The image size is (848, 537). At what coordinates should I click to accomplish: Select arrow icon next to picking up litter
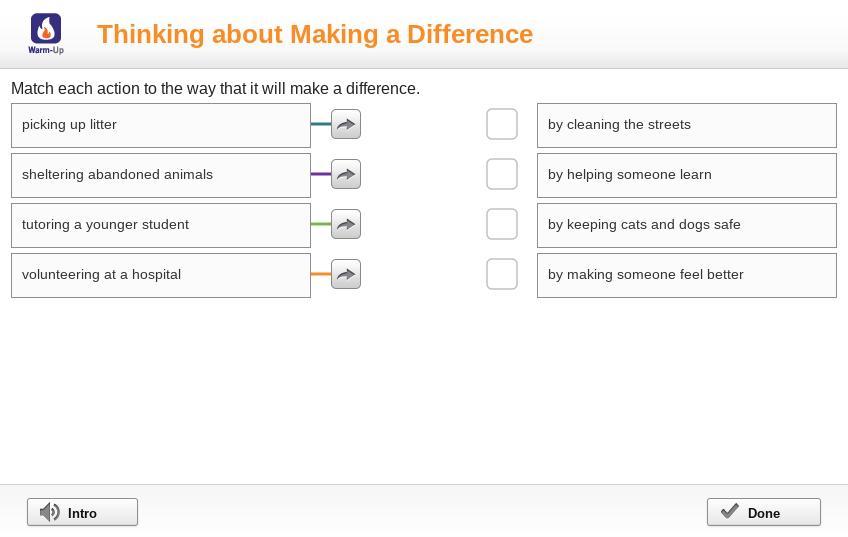point(346,124)
